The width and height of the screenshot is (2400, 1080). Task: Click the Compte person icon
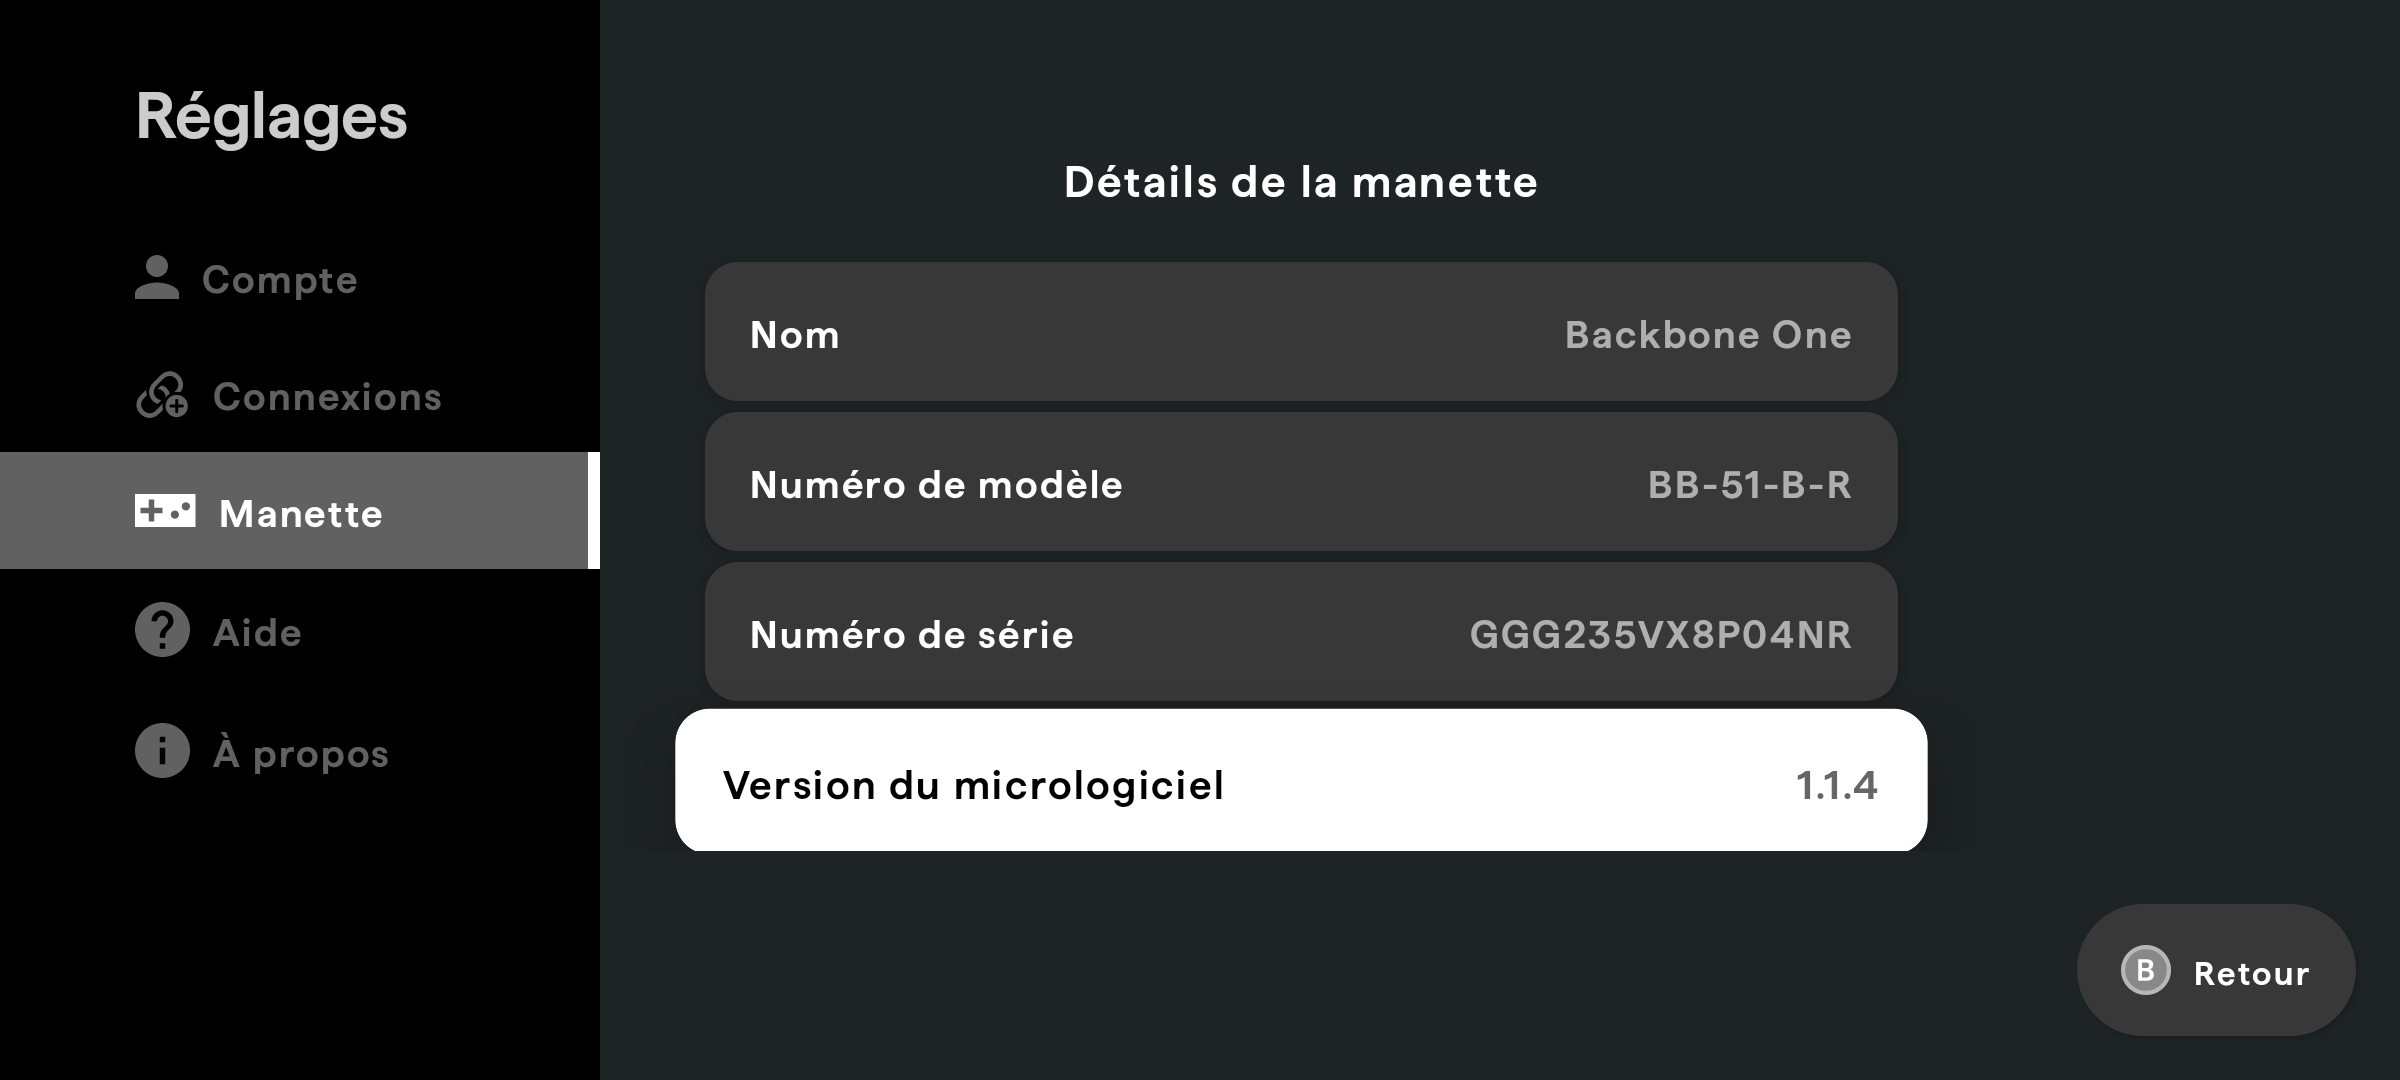(157, 278)
